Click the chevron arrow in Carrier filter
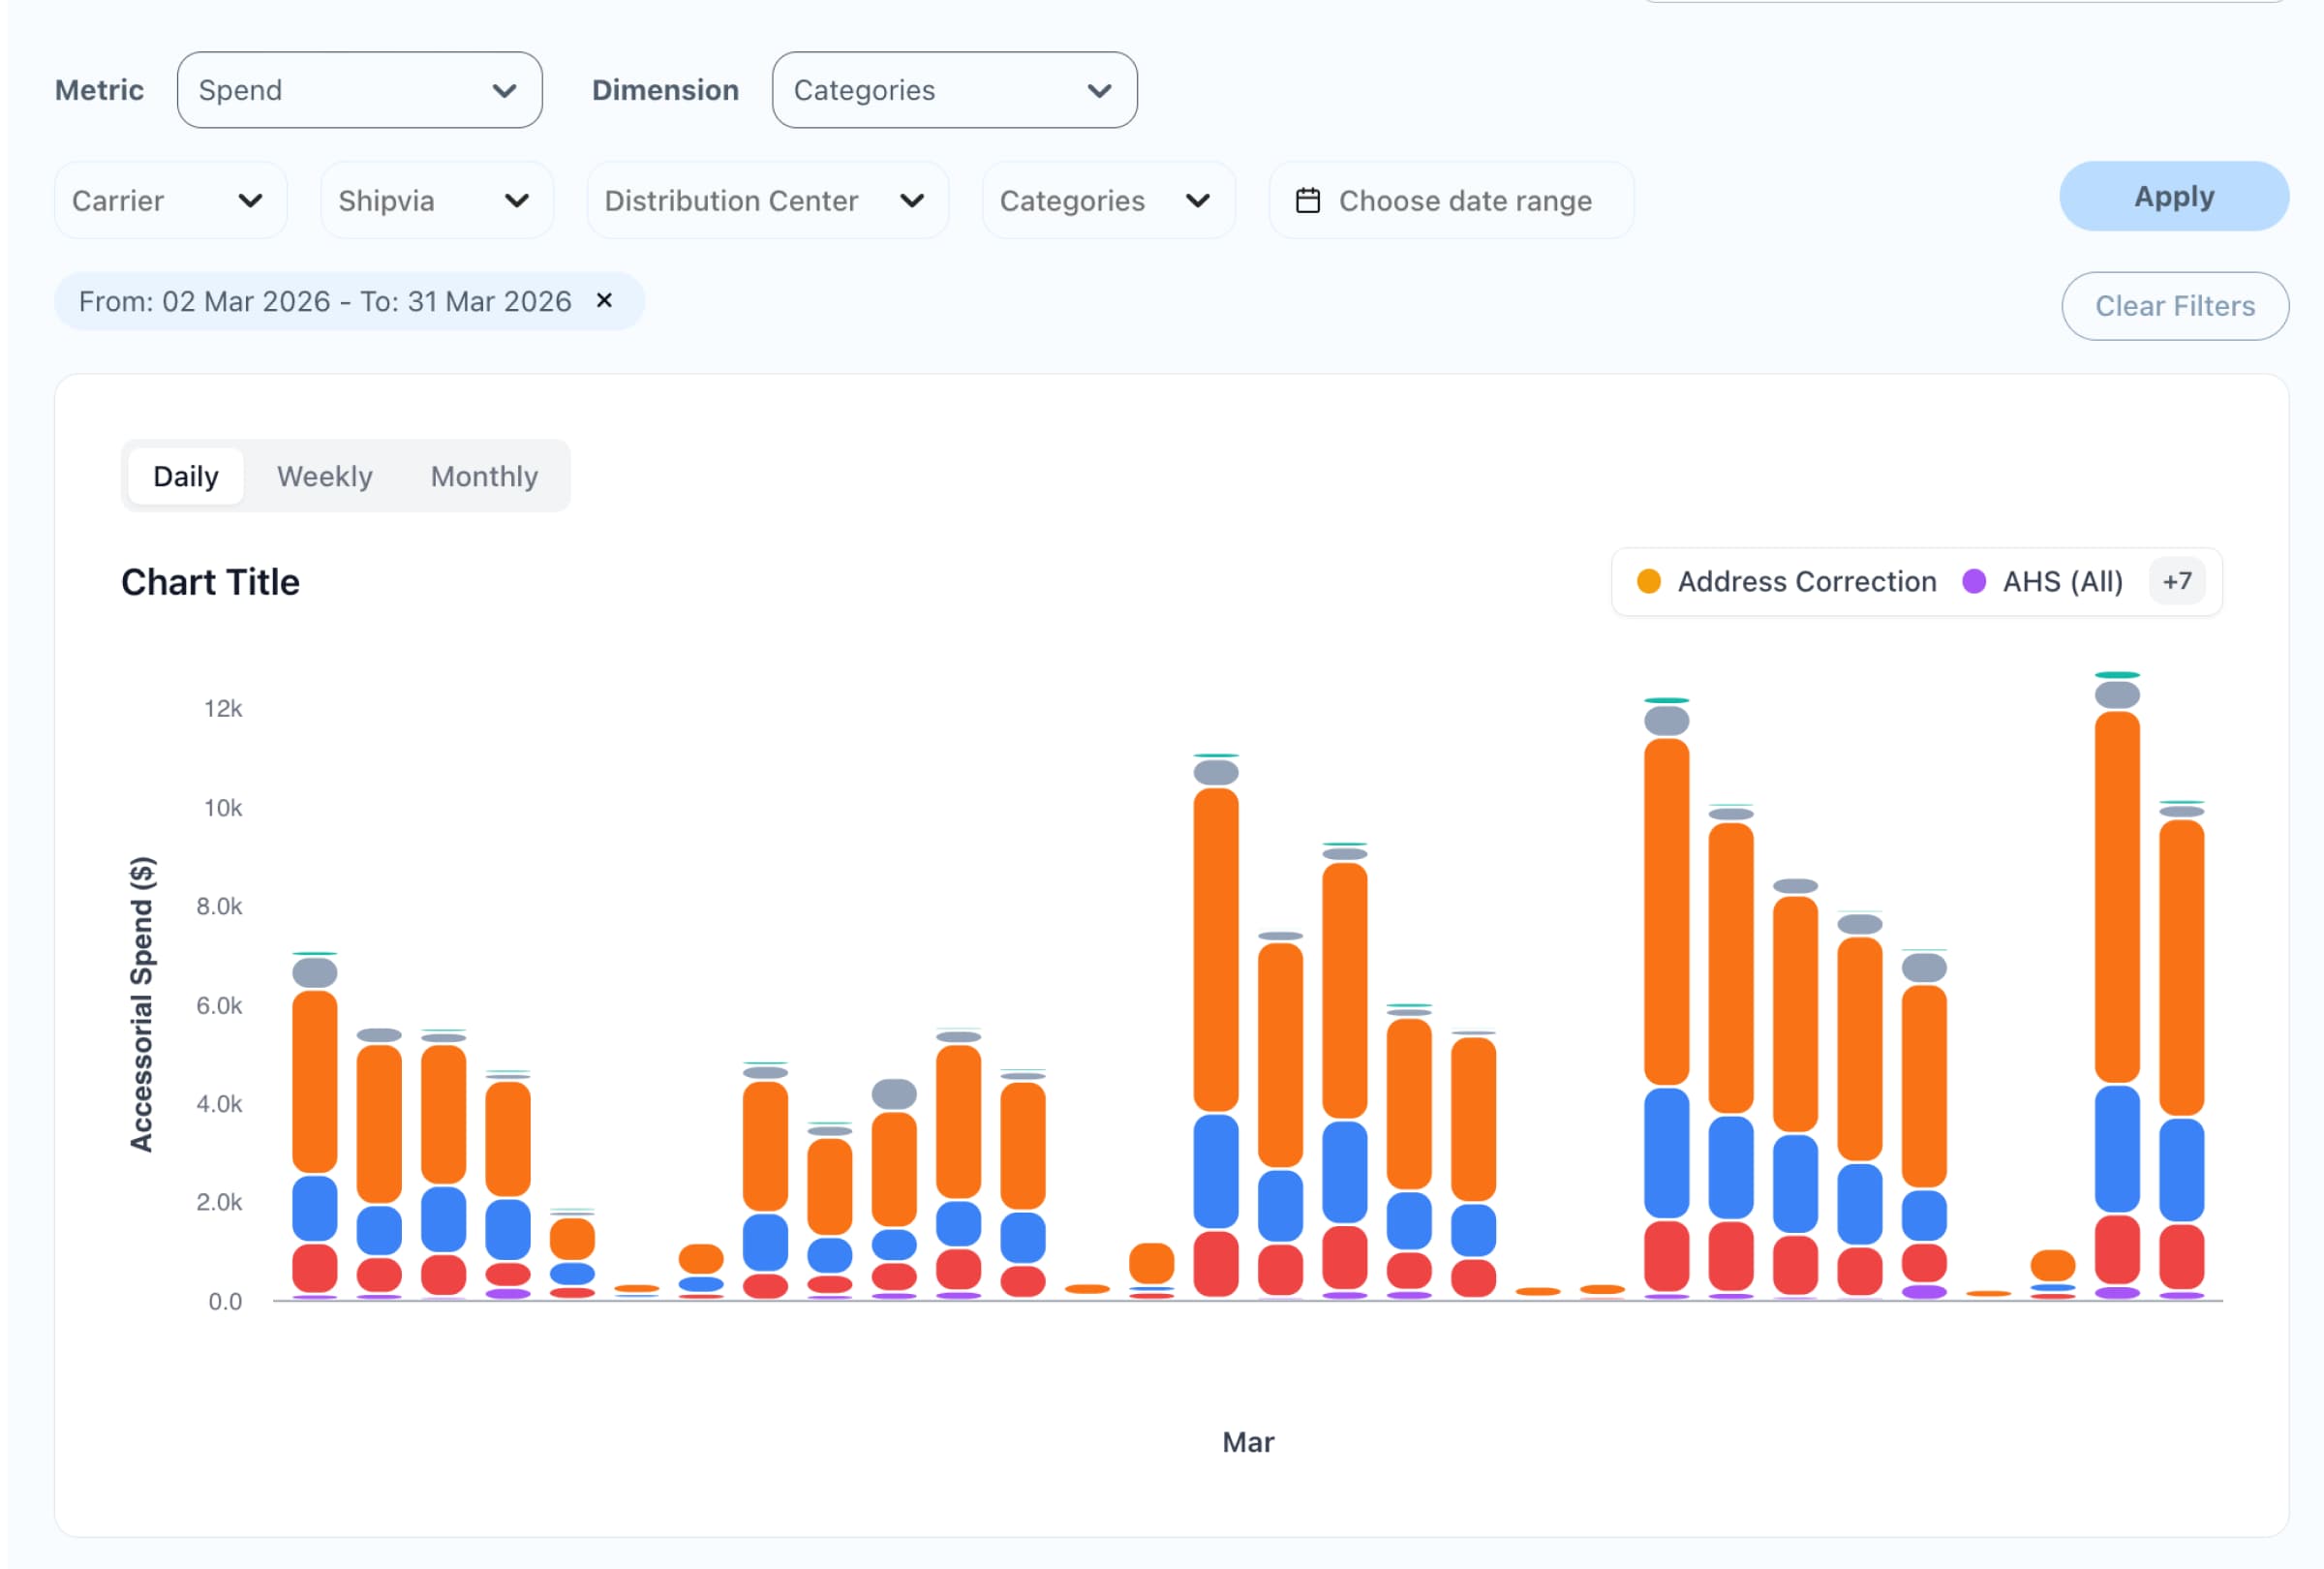The image size is (2324, 1569). coord(250,201)
